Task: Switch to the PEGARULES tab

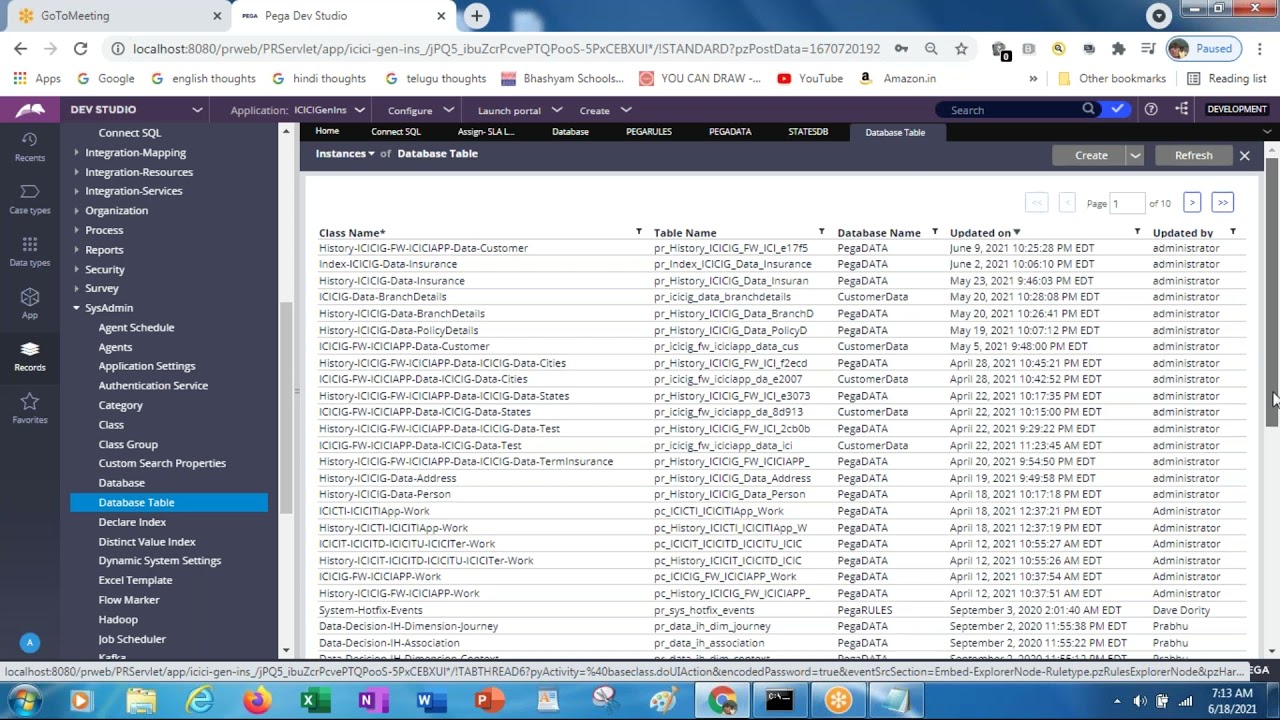Action: [649, 132]
